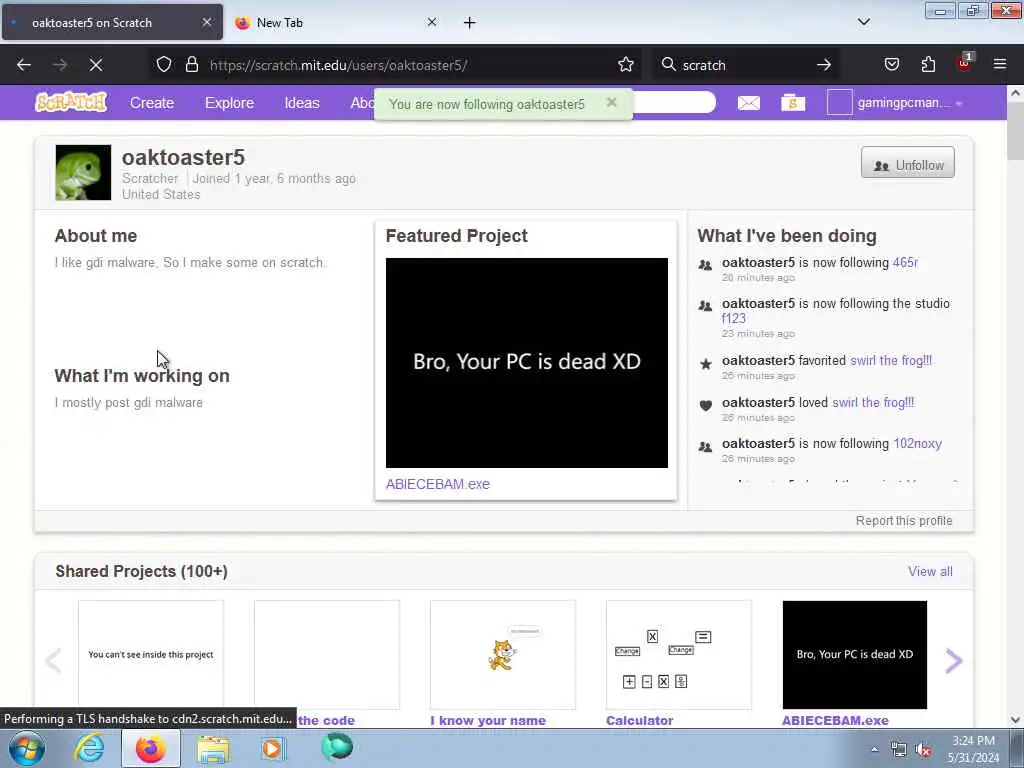
Task: Open My Stuff folder icon
Action: coord(793,103)
